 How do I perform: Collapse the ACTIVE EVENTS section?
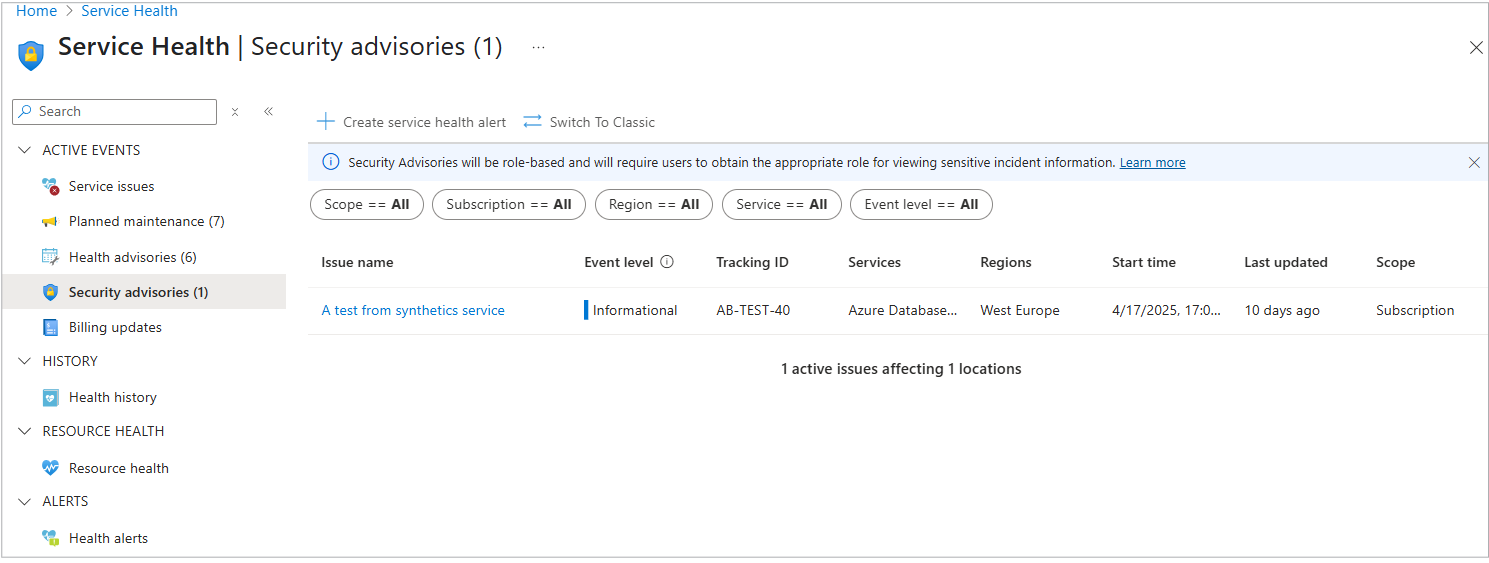point(25,151)
